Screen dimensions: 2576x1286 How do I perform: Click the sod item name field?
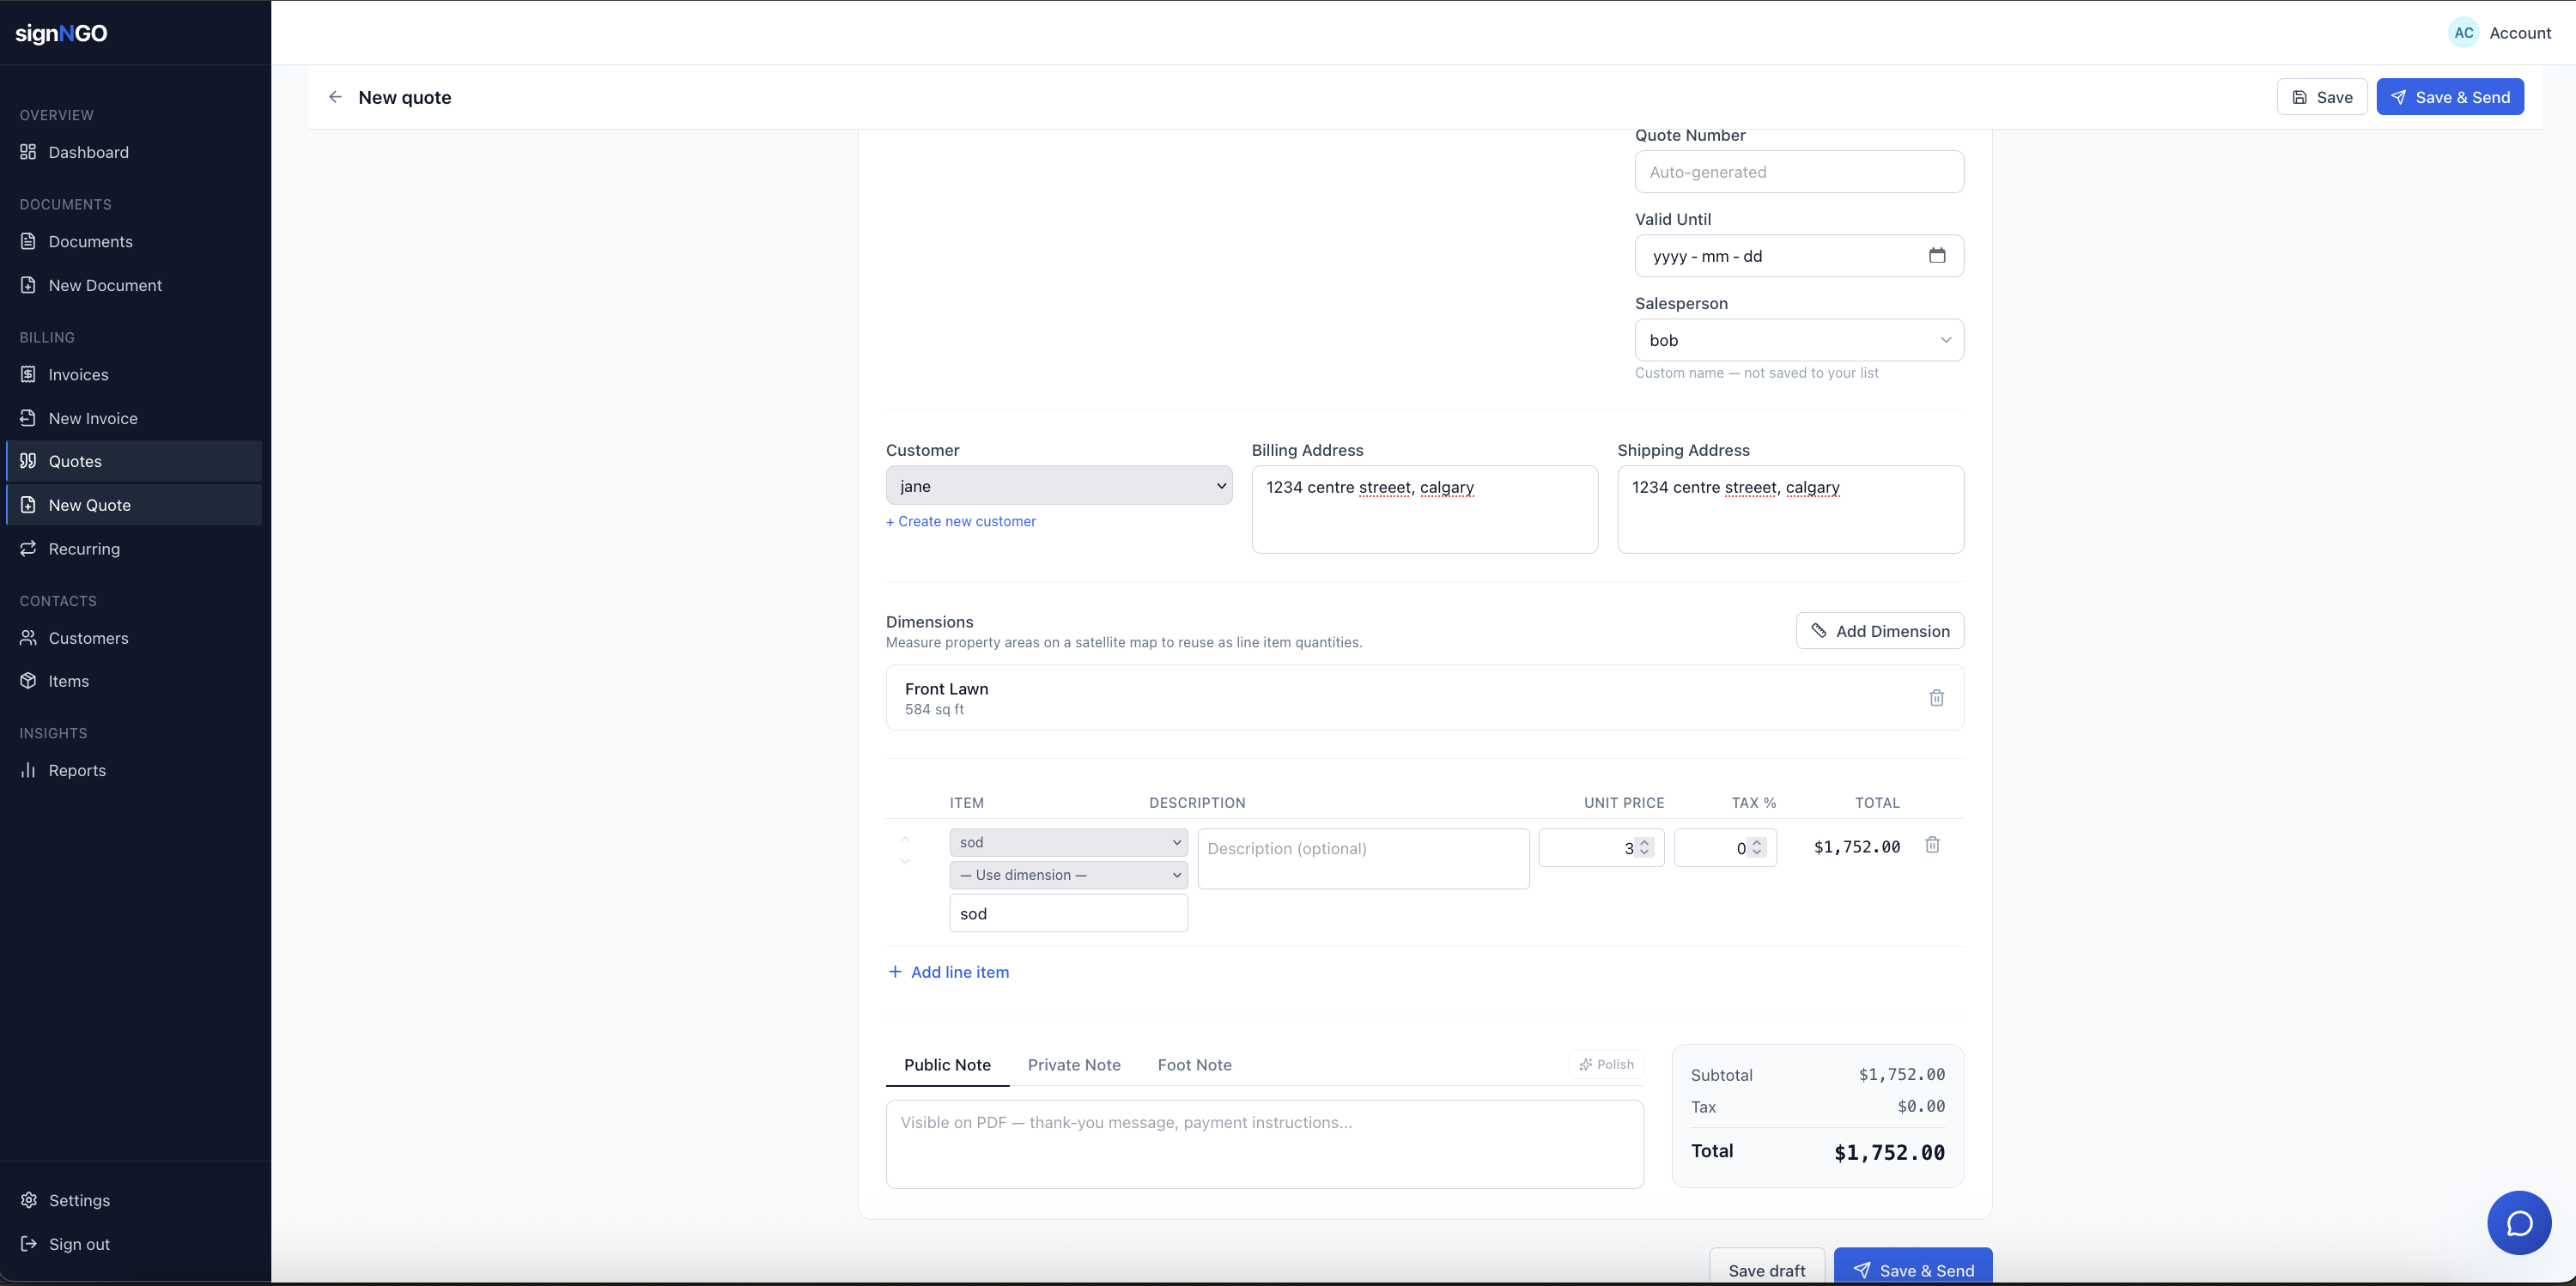click(1069, 913)
